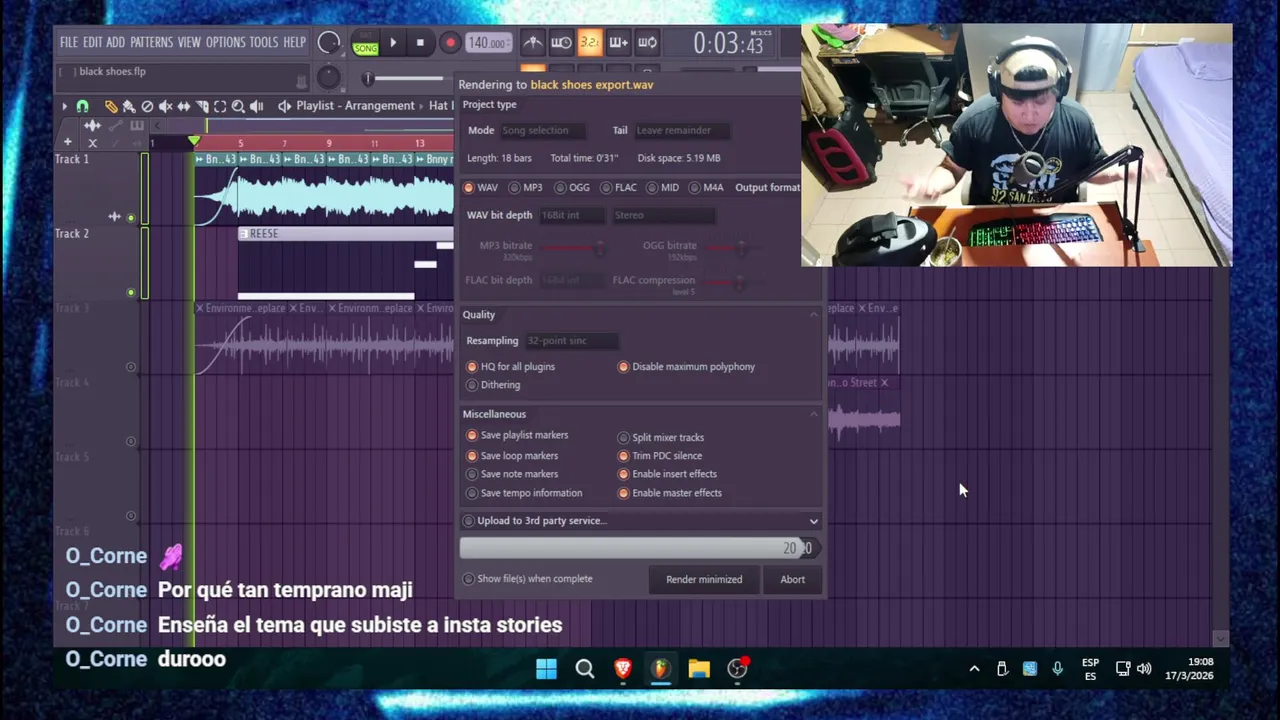Open the TOOLS menu
Screen dimensions: 1280x720
coord(264,42)
